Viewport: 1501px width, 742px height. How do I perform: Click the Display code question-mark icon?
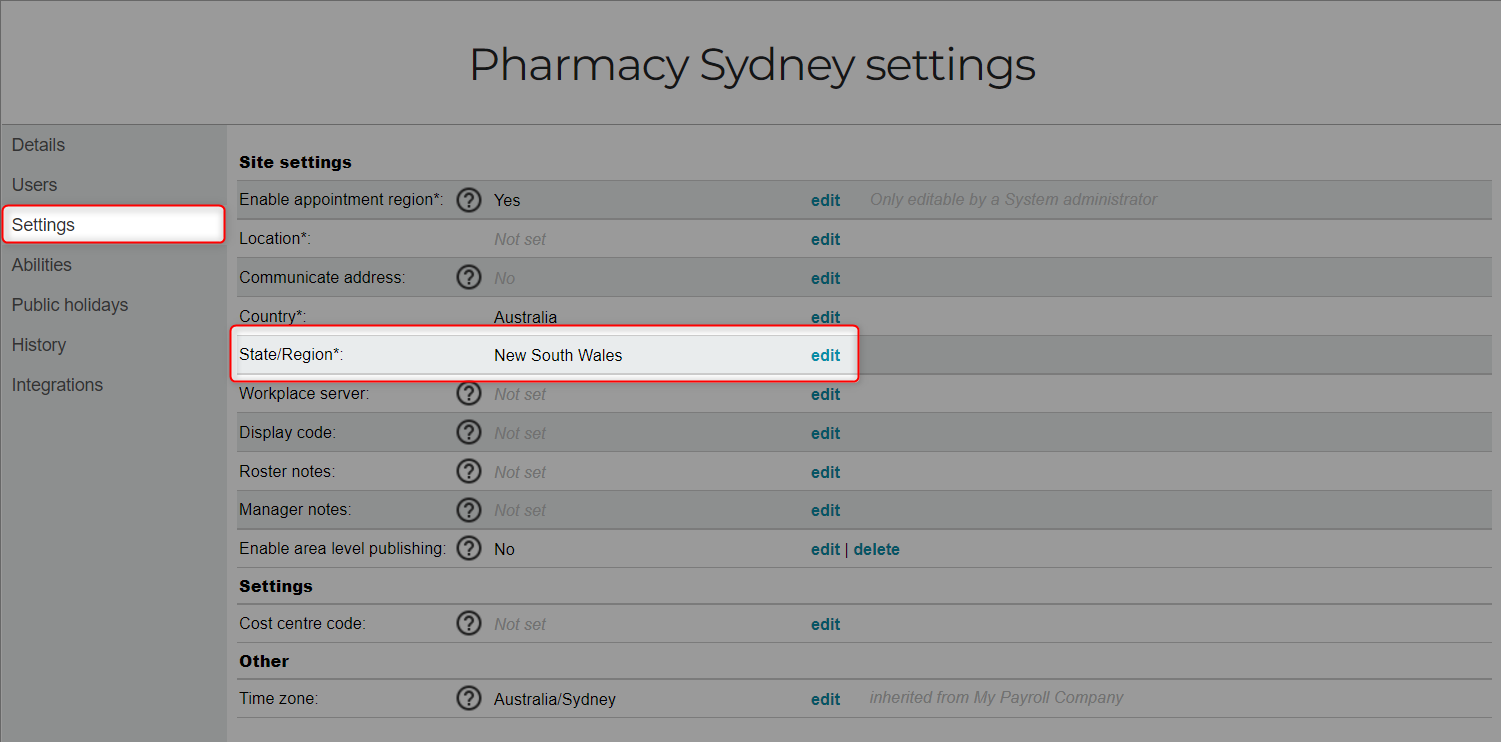[x=469, y=432]
